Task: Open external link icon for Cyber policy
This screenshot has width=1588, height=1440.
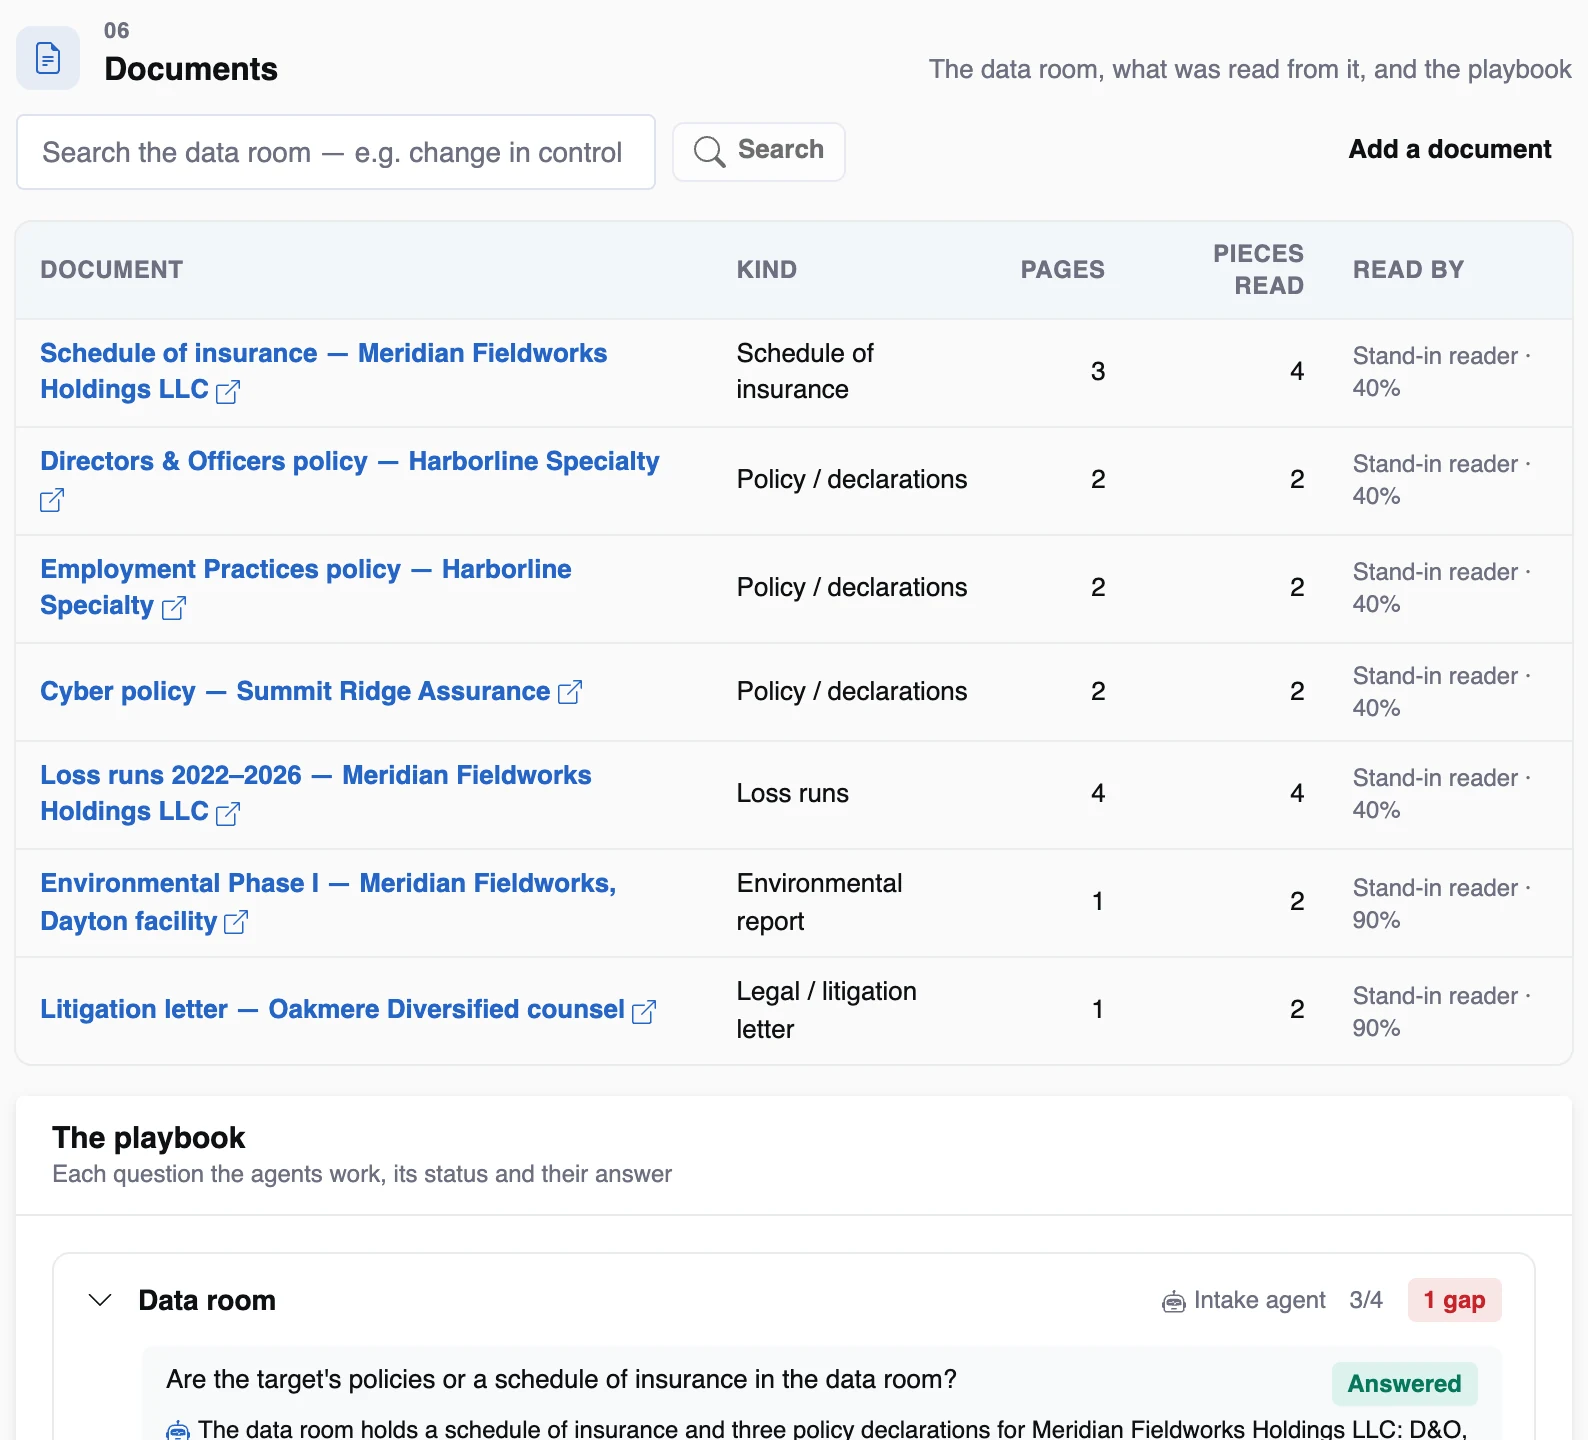Action: 570,691
